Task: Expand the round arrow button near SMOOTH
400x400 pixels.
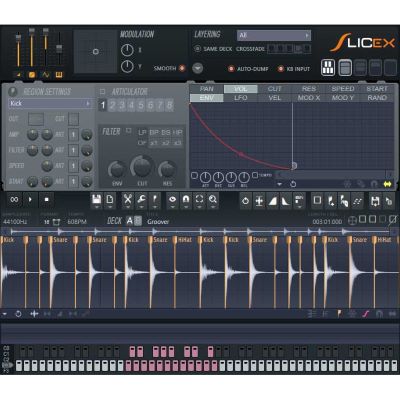Action: pos(198,68)
